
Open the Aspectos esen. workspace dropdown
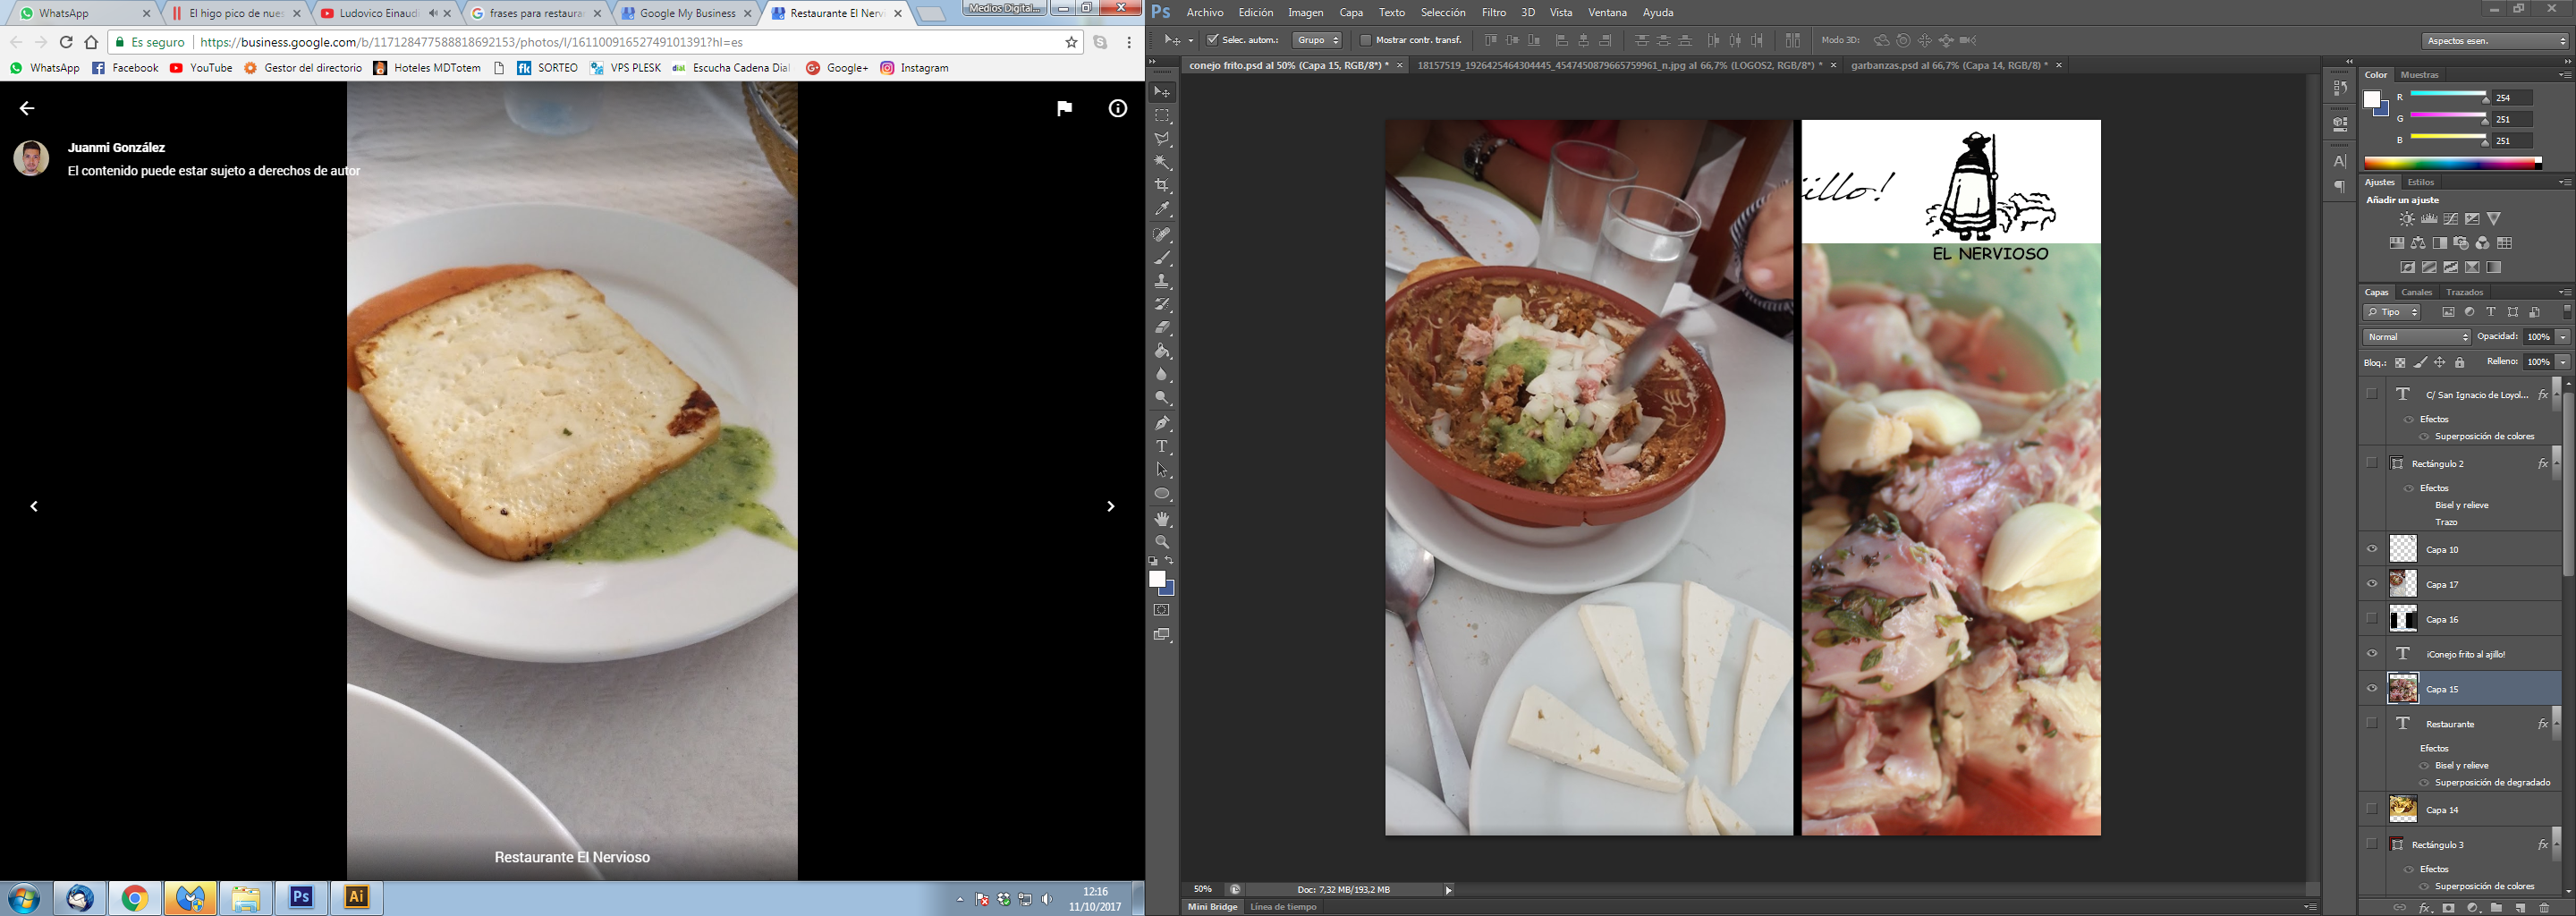(x=2494, y=41)
